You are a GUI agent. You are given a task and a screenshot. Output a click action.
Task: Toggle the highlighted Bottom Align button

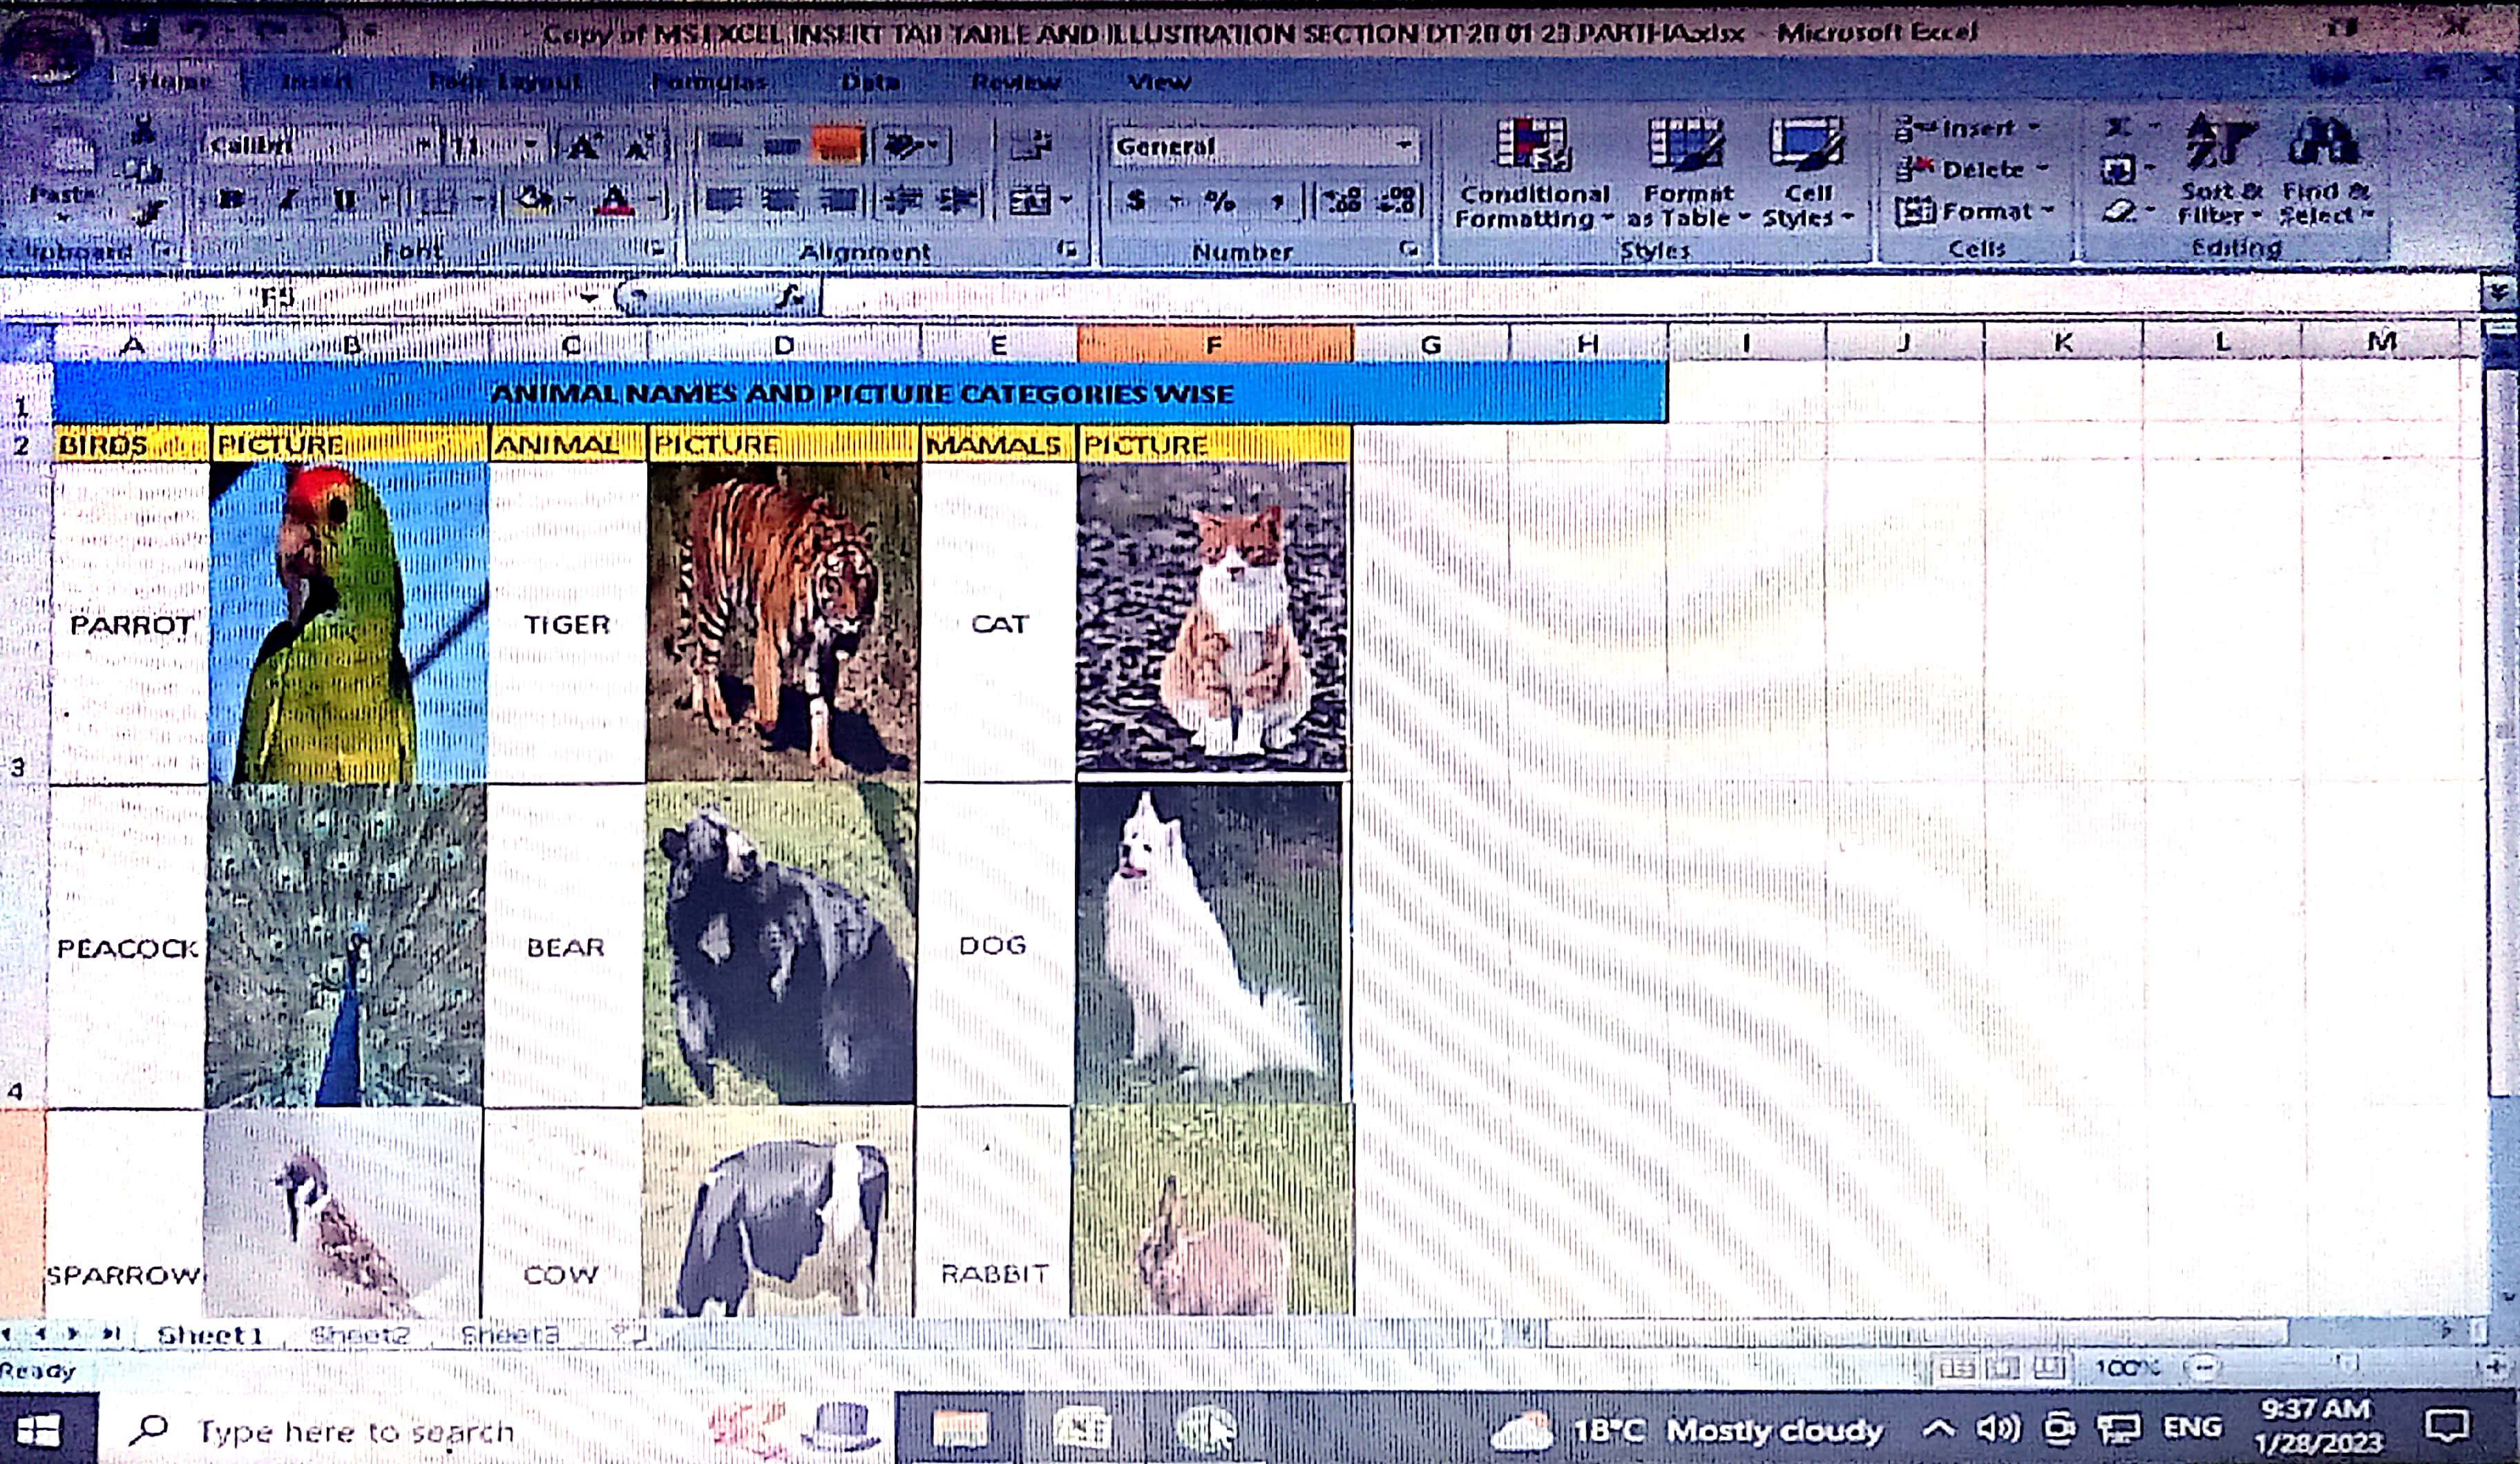(x=837, y=146)
